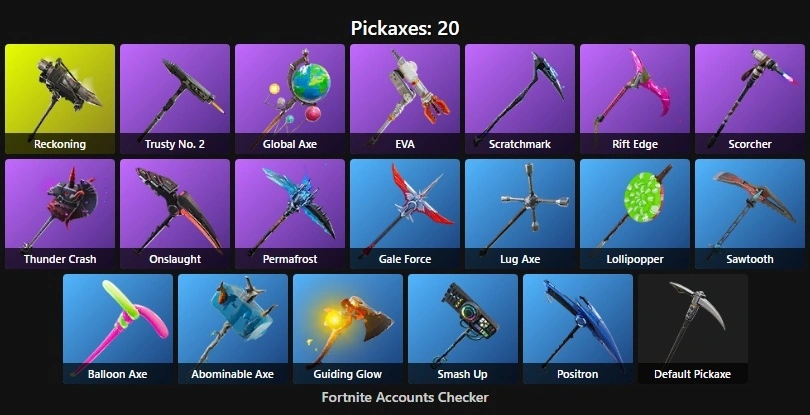Click the Default Pickaxe tile
Screen dimensions: 810x415
(x=692, y=329)
